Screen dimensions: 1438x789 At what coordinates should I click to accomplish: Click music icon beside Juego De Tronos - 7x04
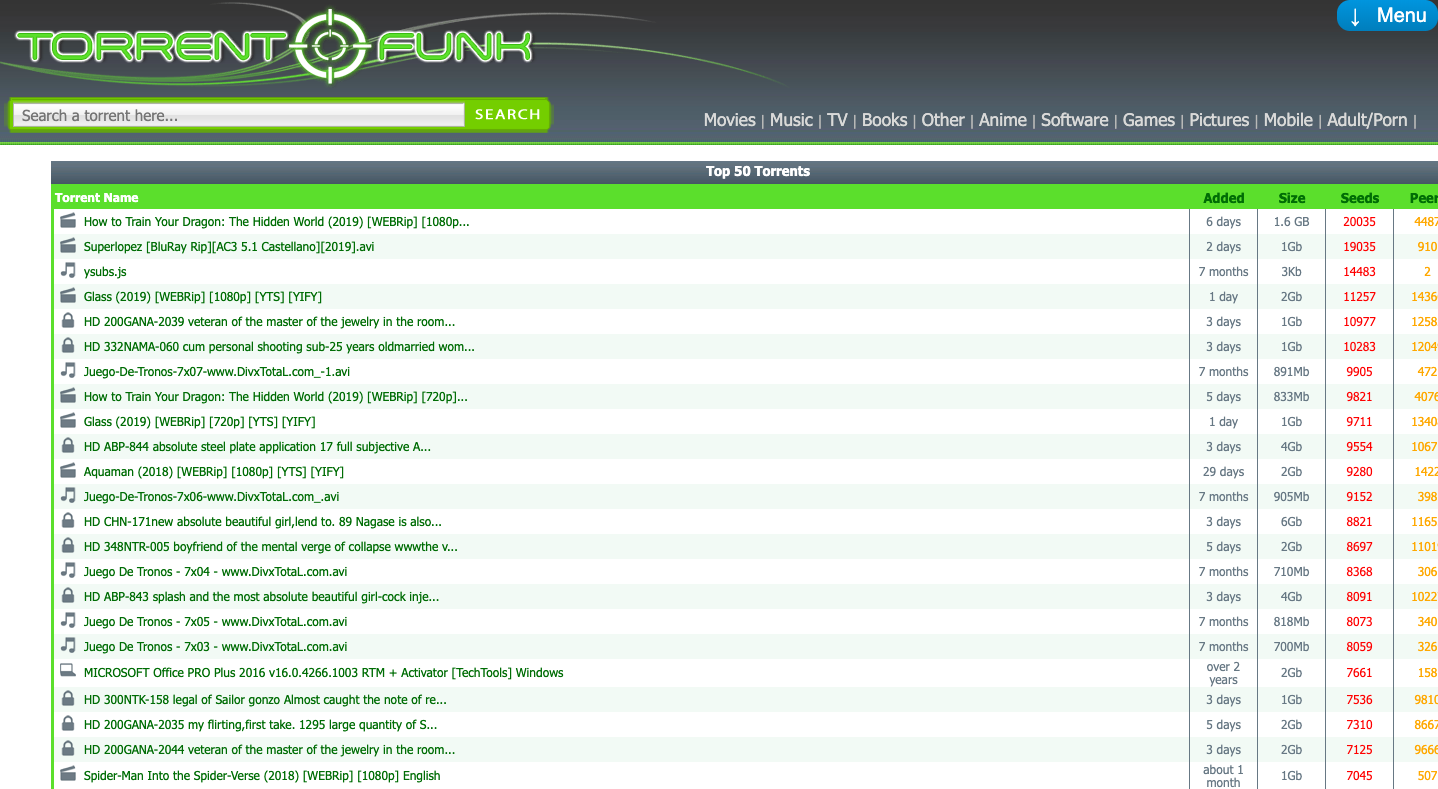[68, 571]
